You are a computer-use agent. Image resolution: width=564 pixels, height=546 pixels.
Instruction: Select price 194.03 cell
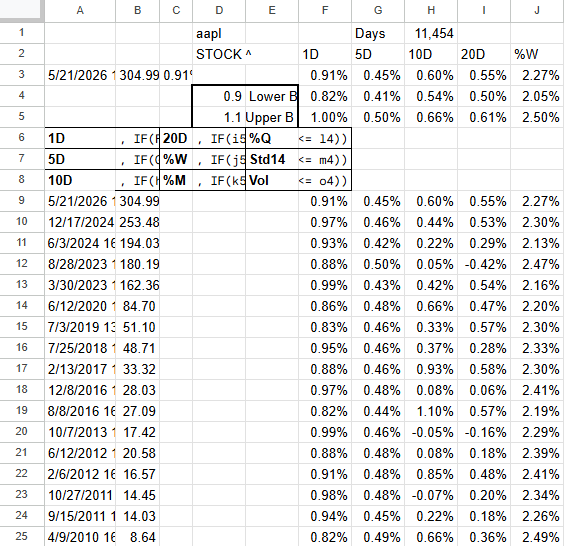click(137, 243)
